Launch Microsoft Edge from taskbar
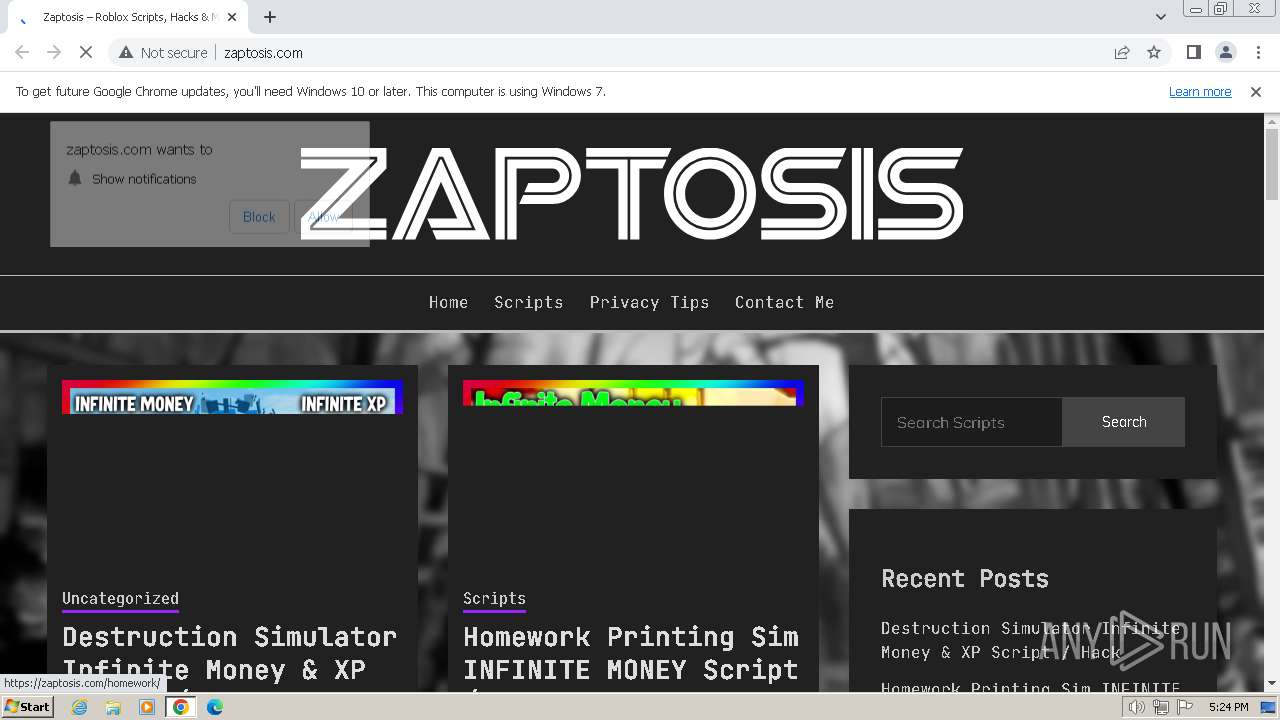 pyautogui.click(x=215, y=707)
